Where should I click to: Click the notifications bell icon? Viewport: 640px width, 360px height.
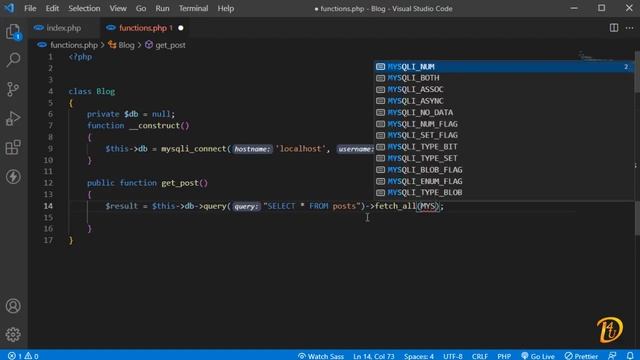(x=630, y=356)
